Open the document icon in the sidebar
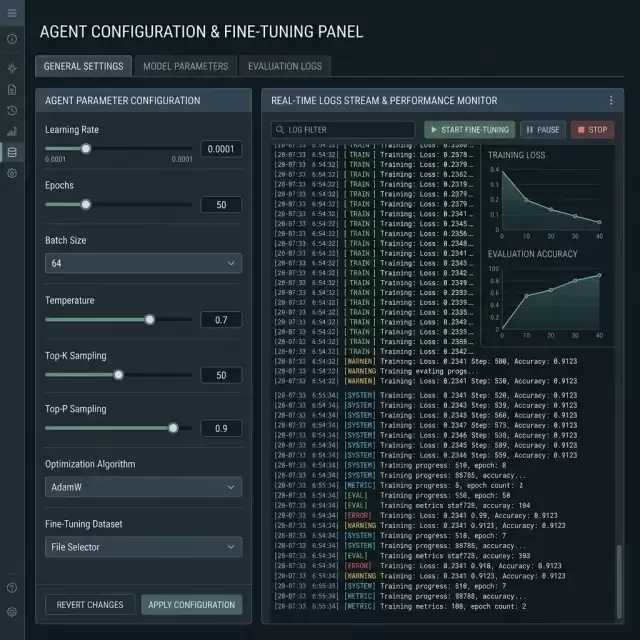This screenshot has width=640, height=640. [12, 89]
